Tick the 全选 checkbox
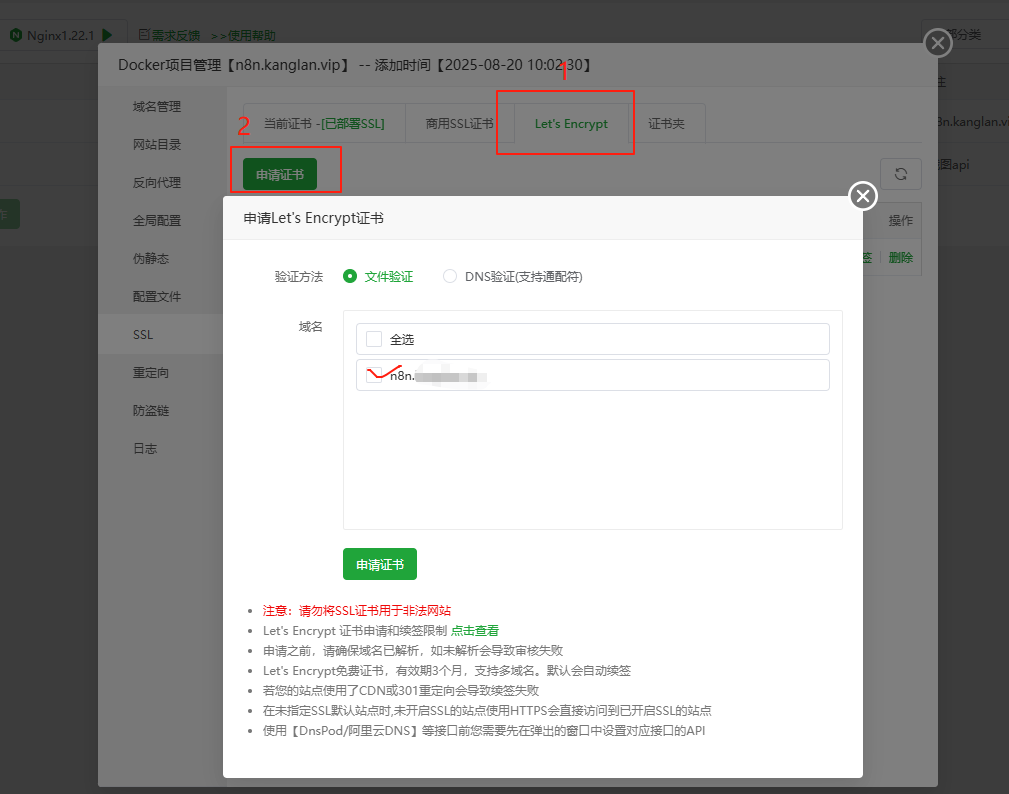This screenshot has height=794, width=1009. tap(374, 339)
